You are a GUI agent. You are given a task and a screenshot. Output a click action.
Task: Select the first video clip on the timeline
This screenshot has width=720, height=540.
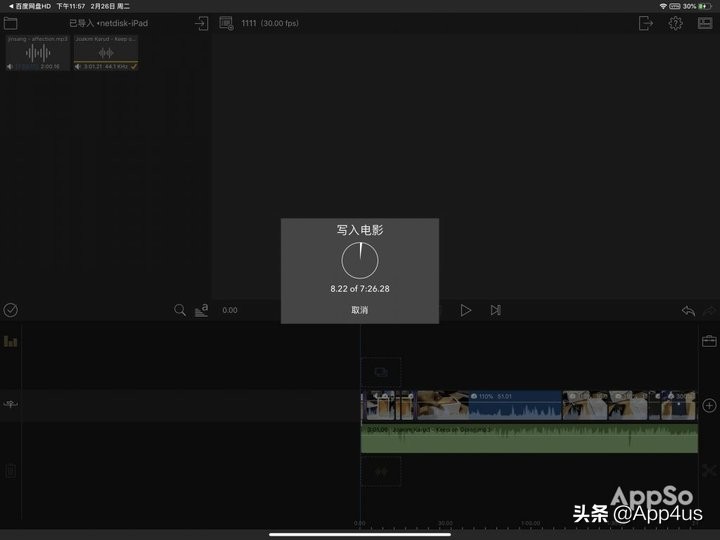pos(381,405)
